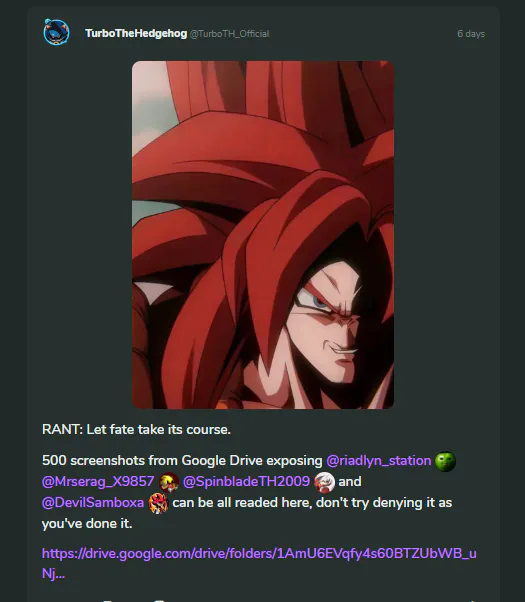This screenshot has width=525, height=602.
Task: Open the @DevilSamboxa mention
Action: point(93,502)
